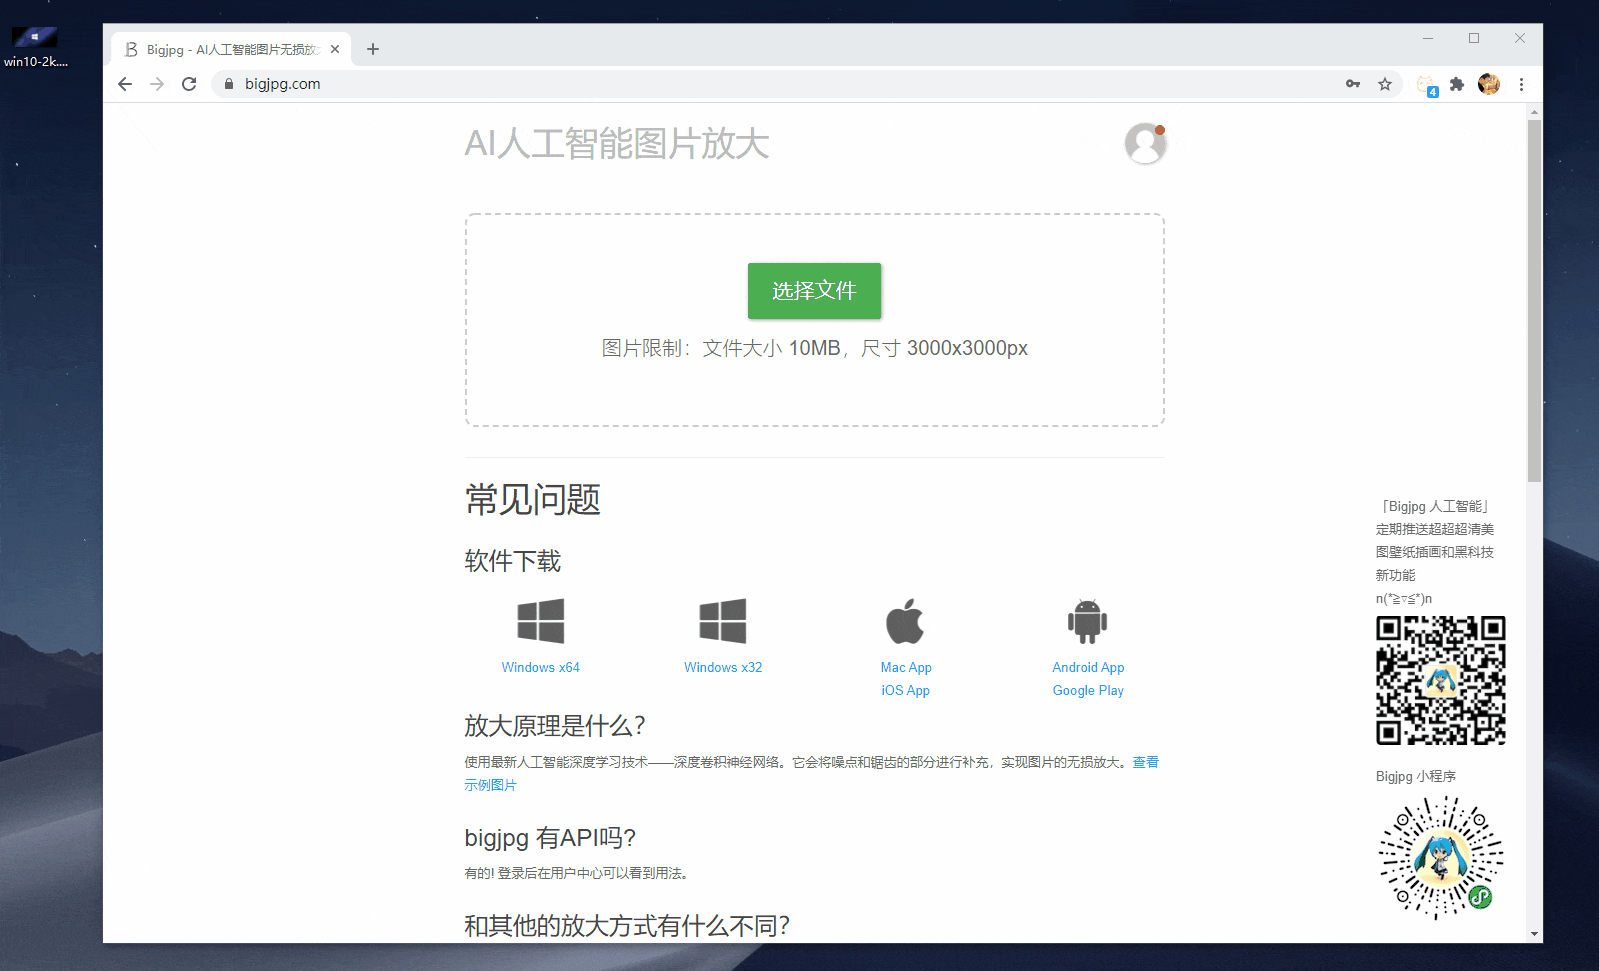The width and height of the screenshot is (1599, 971).
Task: Click the Apple logo icon
Action: 905,621
